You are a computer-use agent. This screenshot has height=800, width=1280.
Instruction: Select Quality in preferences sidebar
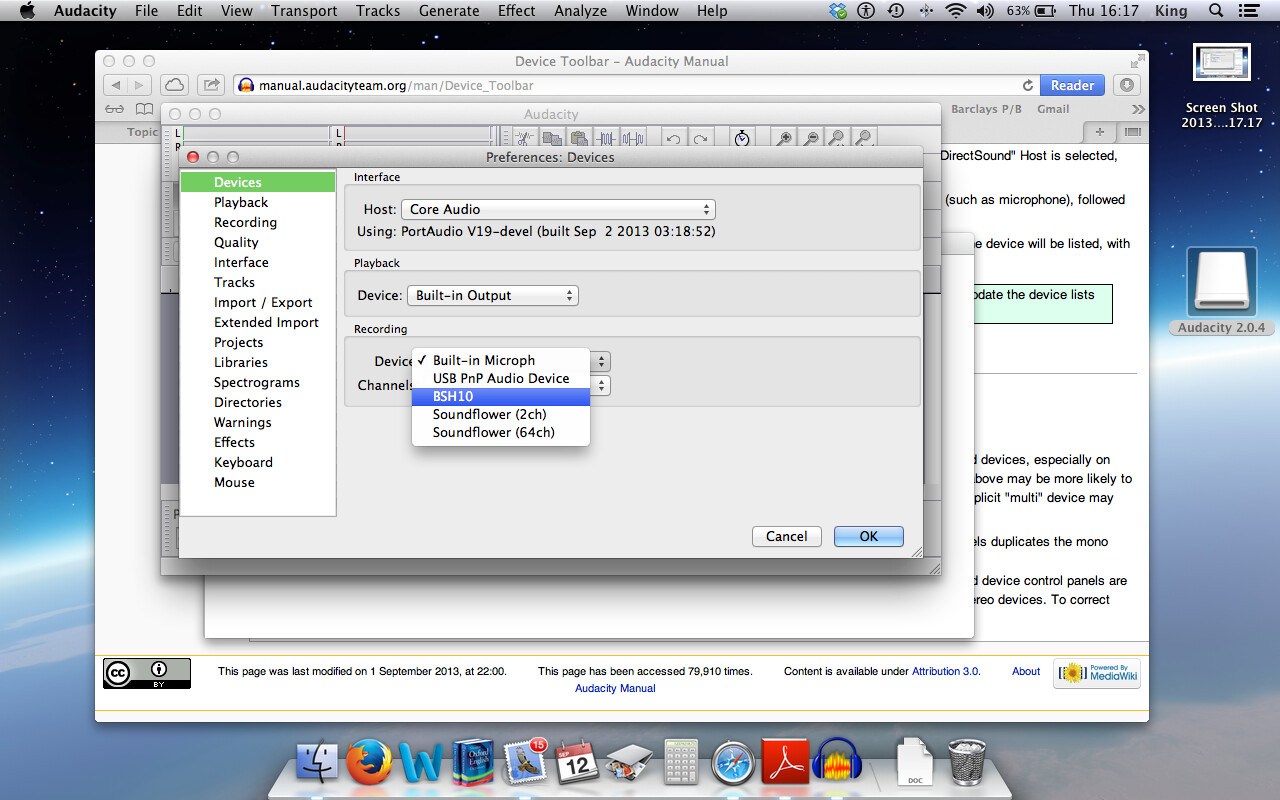coord(258,242)
